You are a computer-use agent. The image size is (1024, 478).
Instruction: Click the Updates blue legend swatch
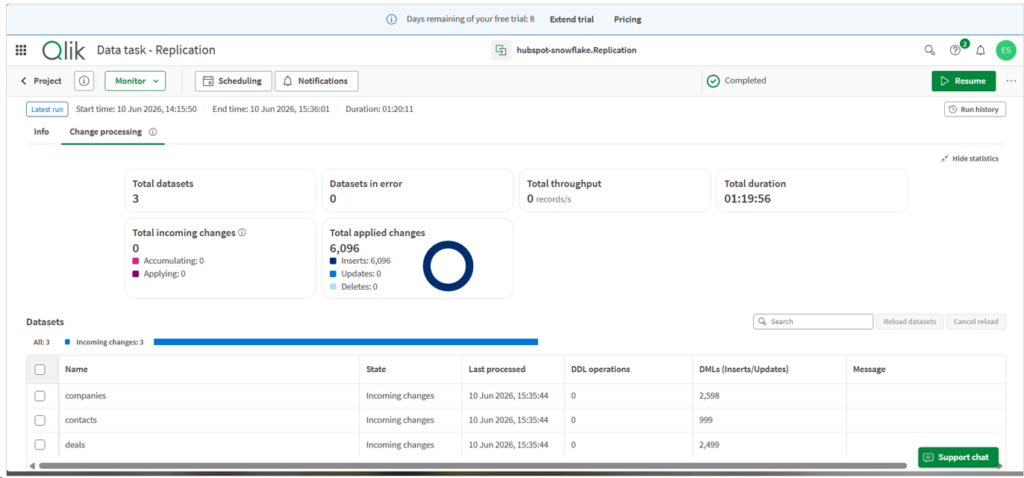coord(333,274)
